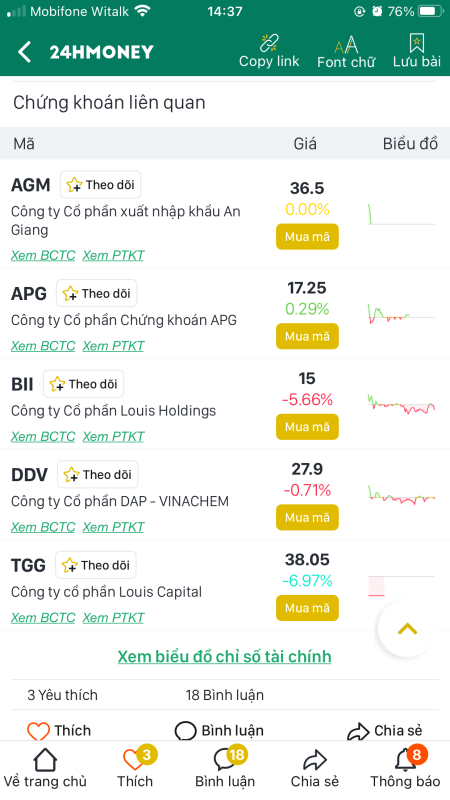The height and width of the screenshot is (800, 450).
Task: Open Xem biểu đồ chỉ số tài chính
Action: pyautogui.click(x=224, y=656)
